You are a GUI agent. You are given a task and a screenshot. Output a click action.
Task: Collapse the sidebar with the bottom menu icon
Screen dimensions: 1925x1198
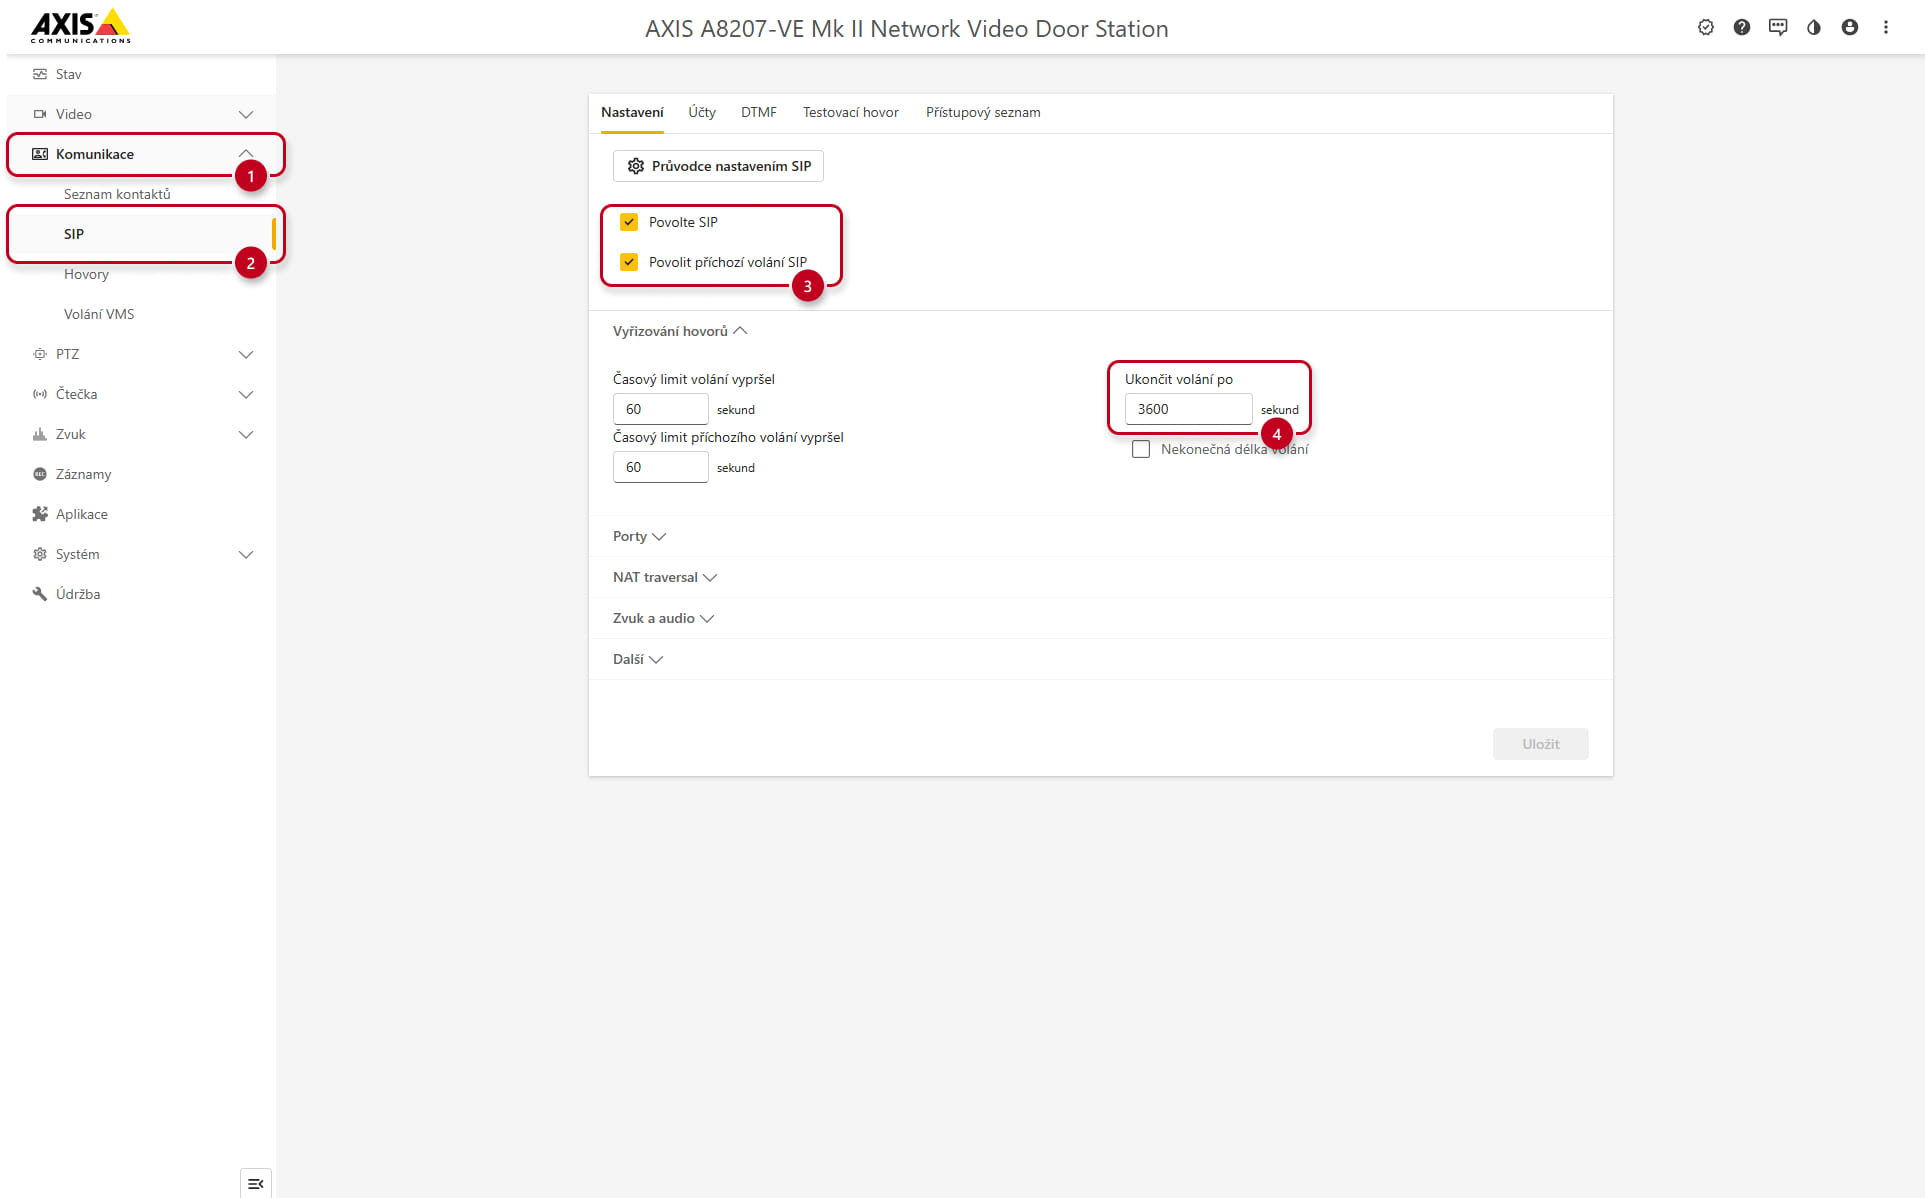pos(256,1184)
